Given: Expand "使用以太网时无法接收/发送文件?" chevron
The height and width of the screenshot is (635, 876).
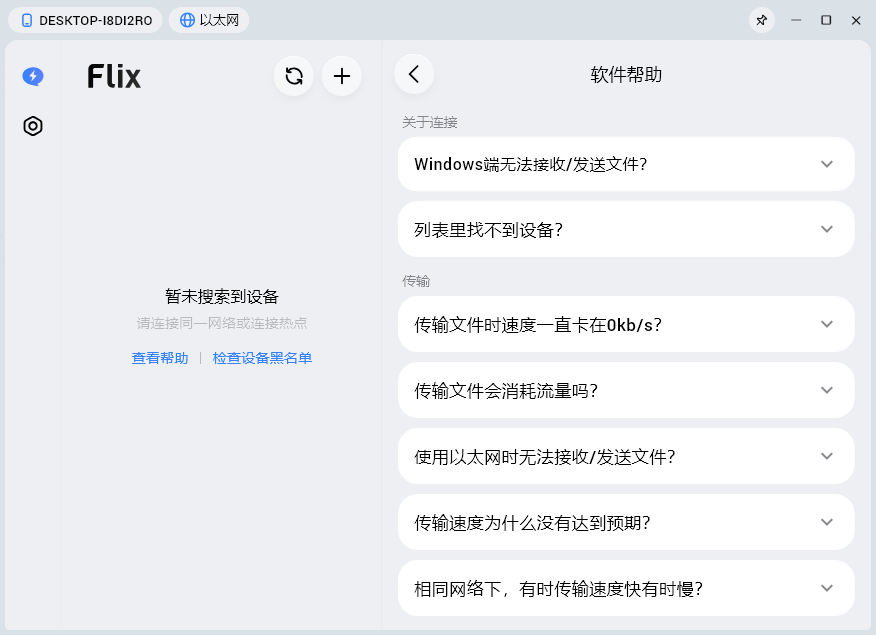Looking at the screenshot, I should 827,456.
